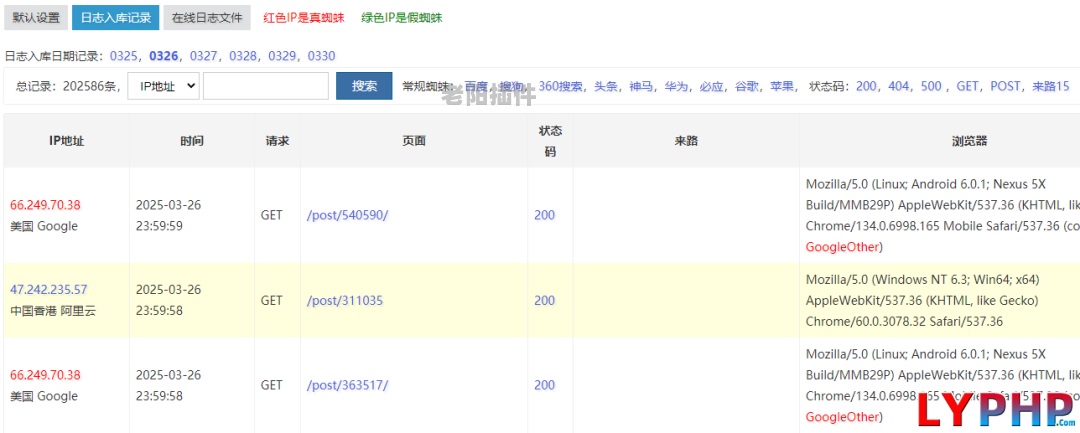Filter by 百度 spider link

tap(475, 86)
